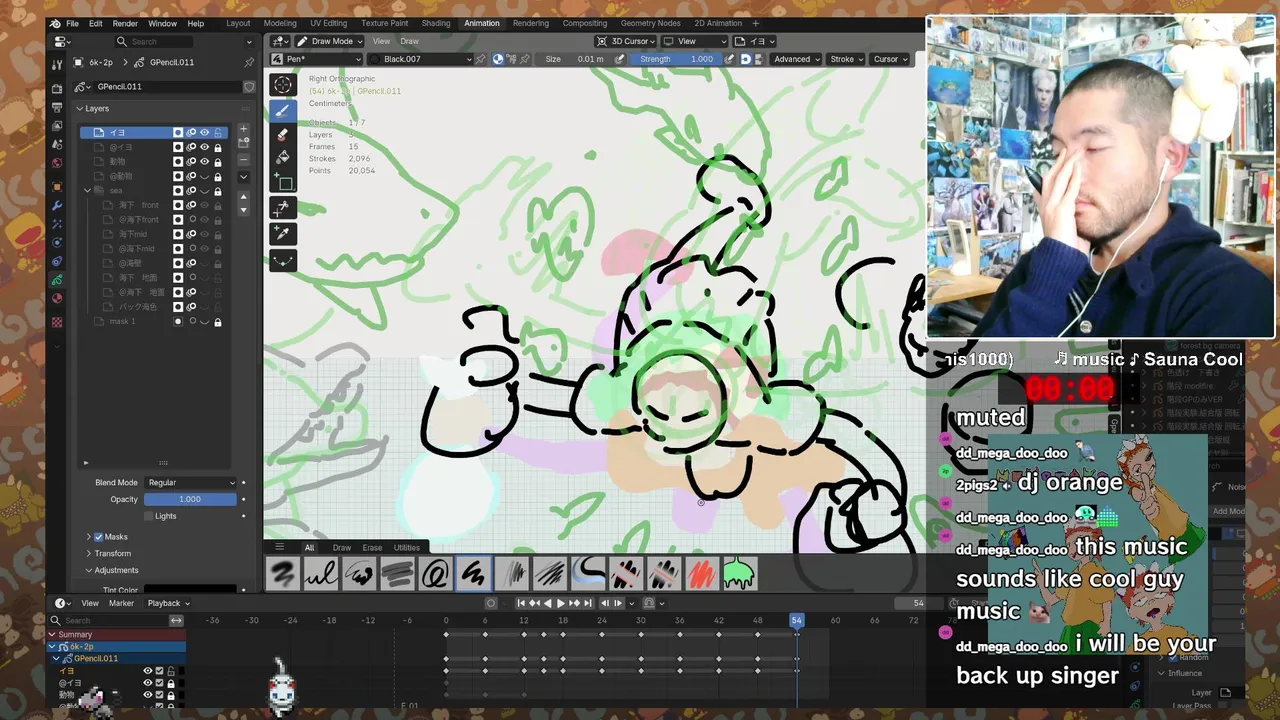Select the Cursor tool in viewport toolbar
1280x720 pixels.
pos(283,85)
